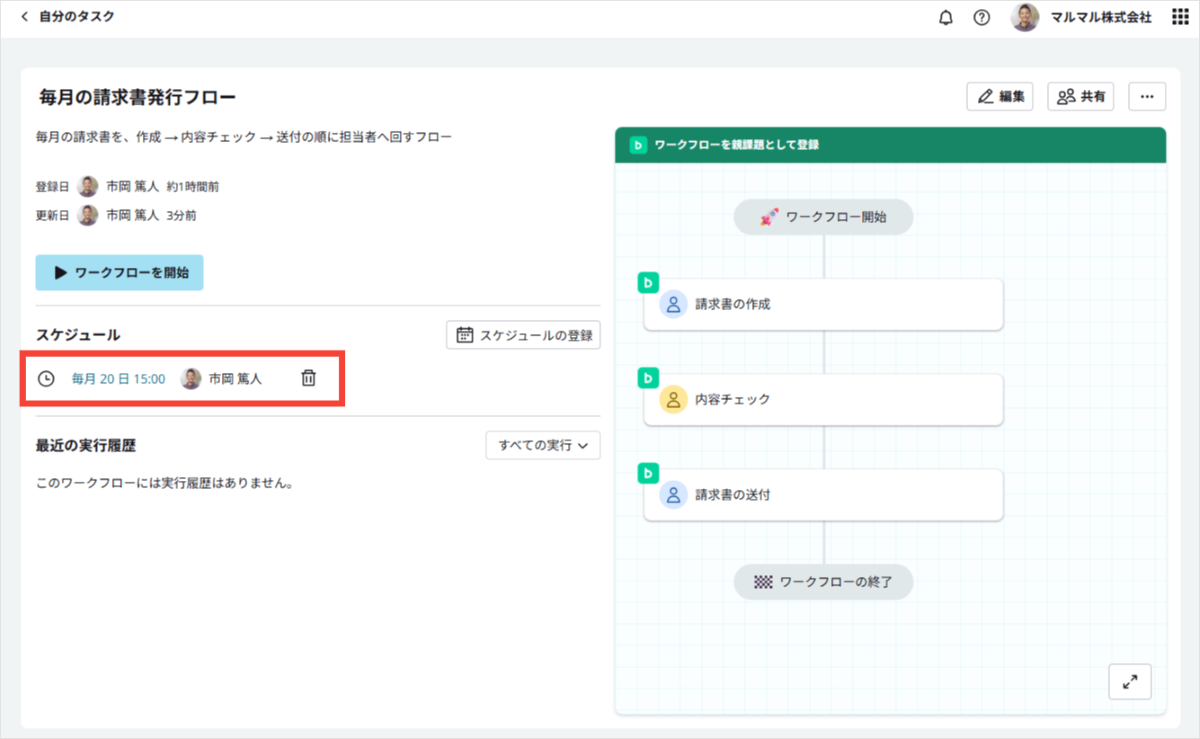Click 最近の実行履歴 section heading
Image resolution: width=1200 pixels, height=739 pixels.
[85, 445]
